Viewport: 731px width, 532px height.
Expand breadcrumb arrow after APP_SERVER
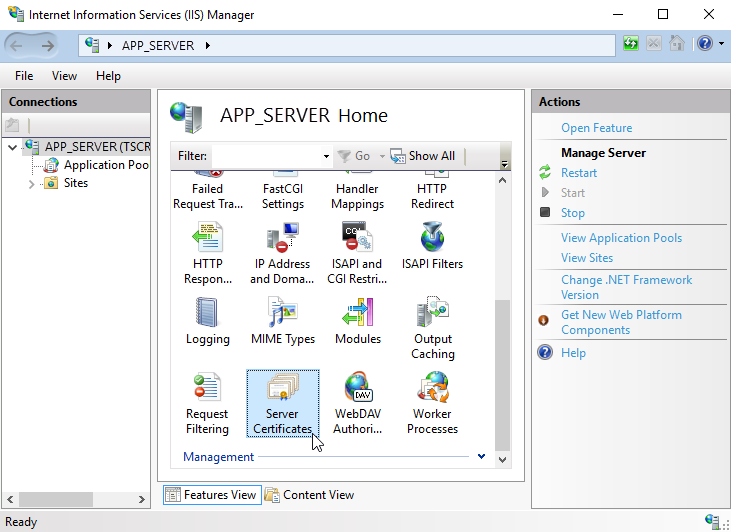[207, 45]
